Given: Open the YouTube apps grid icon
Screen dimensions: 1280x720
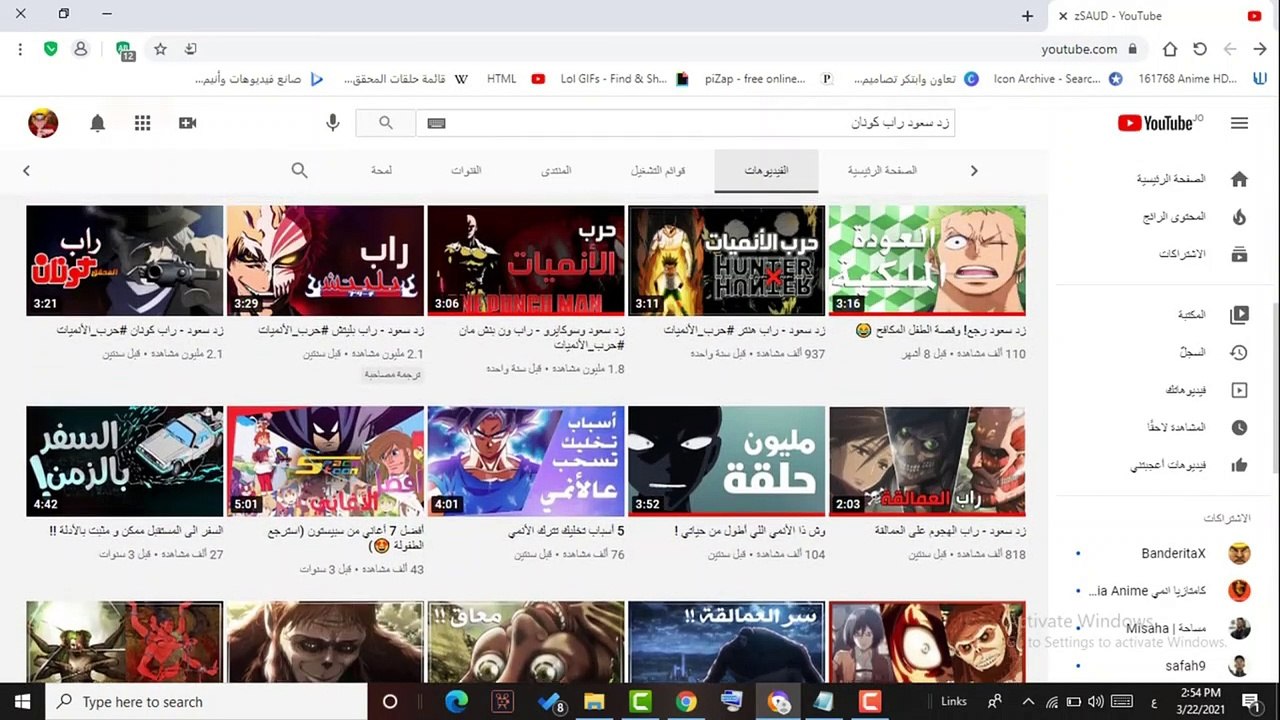Looking at the screenshot, I should click(143, 123).
